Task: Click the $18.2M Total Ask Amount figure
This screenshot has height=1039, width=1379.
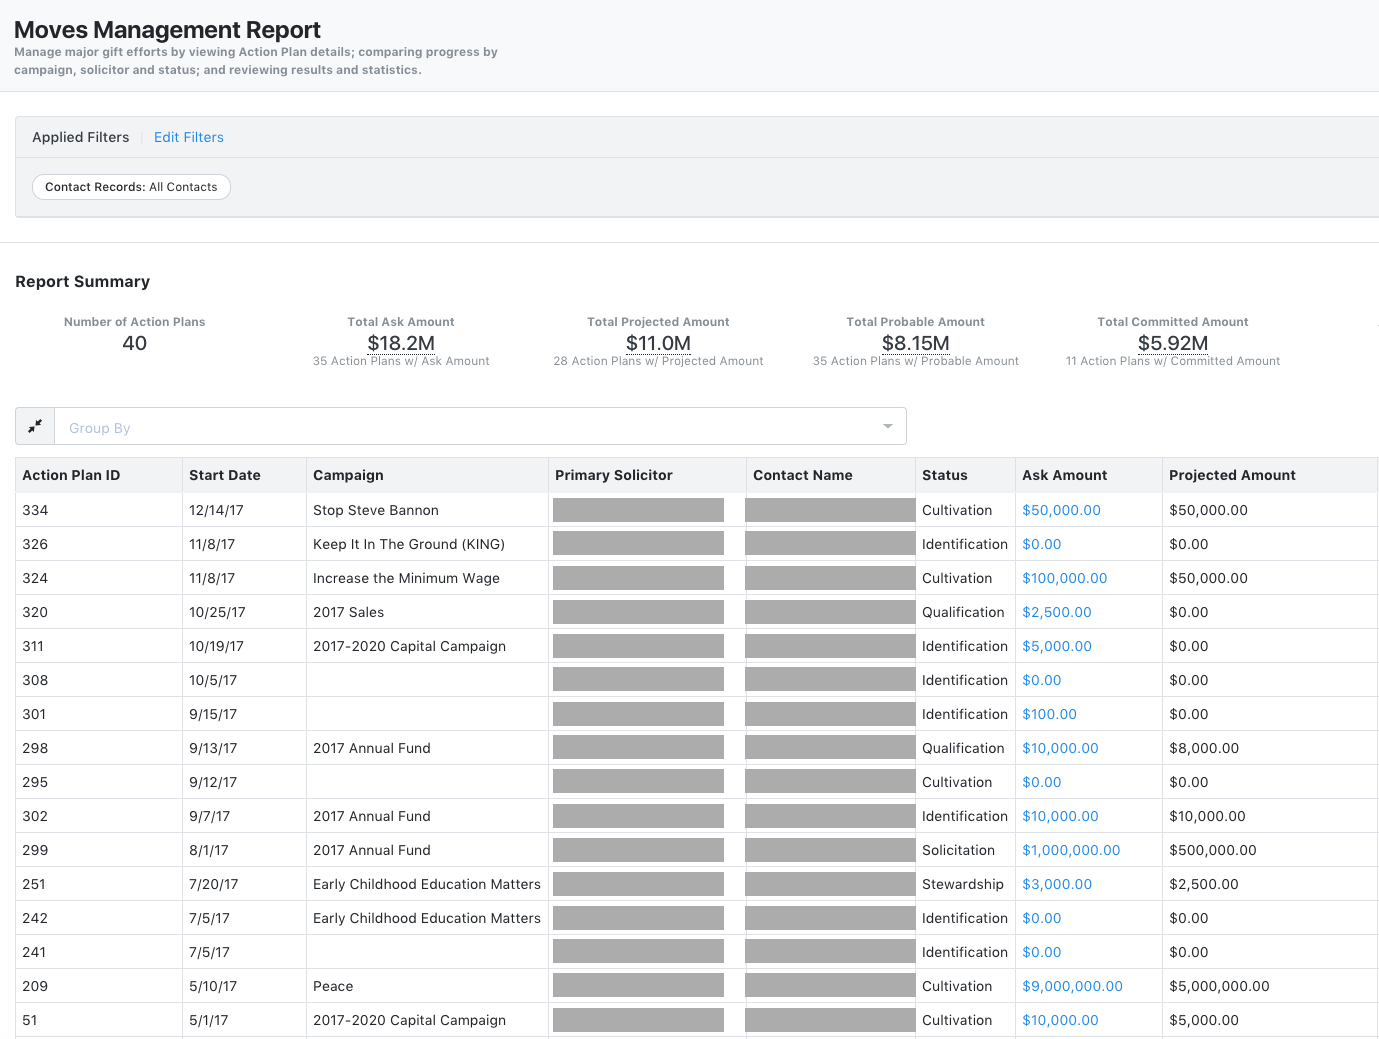Action: point(401,343)
